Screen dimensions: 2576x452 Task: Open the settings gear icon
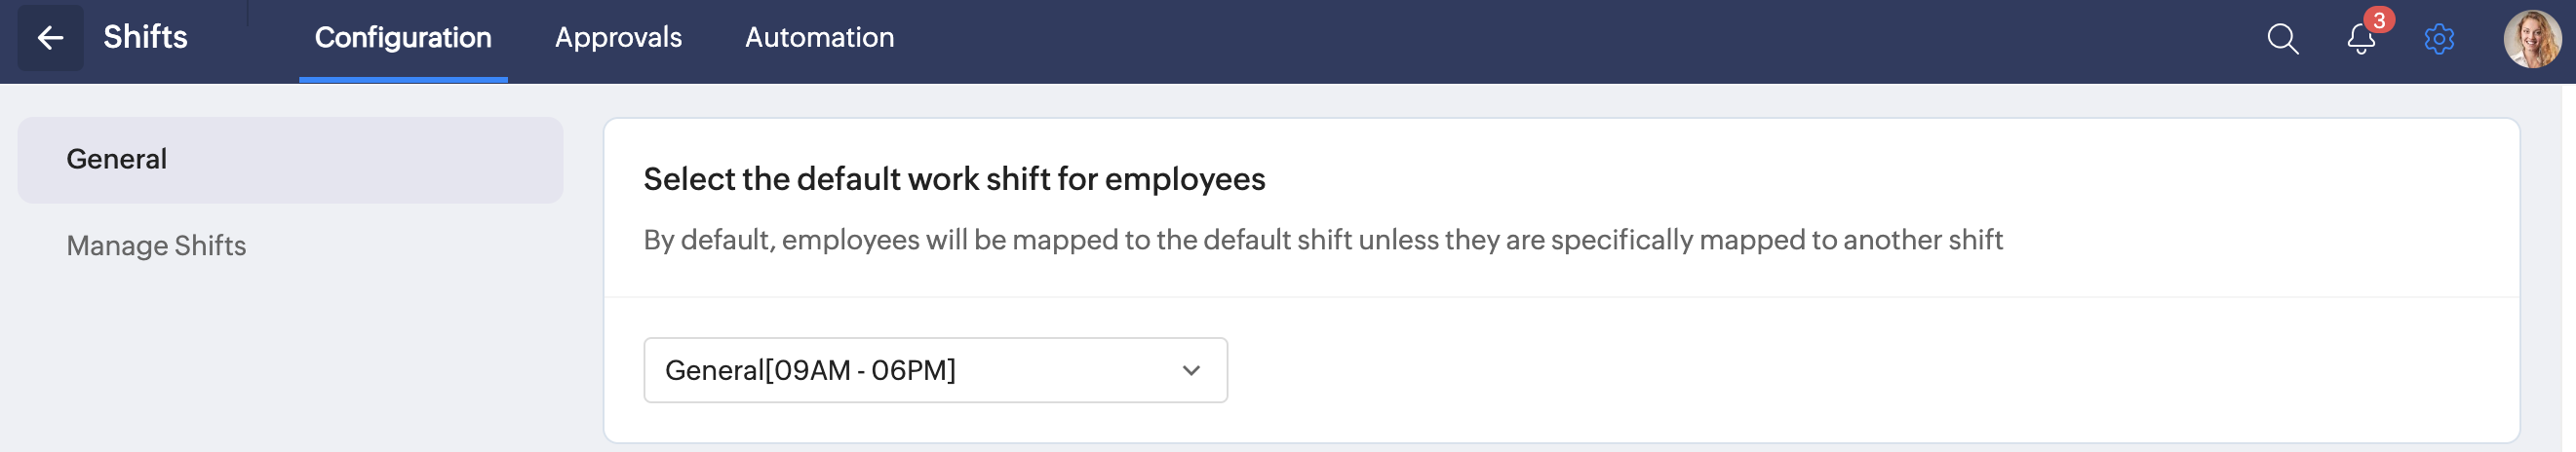pyautogui.click(x=2439, y=39)
